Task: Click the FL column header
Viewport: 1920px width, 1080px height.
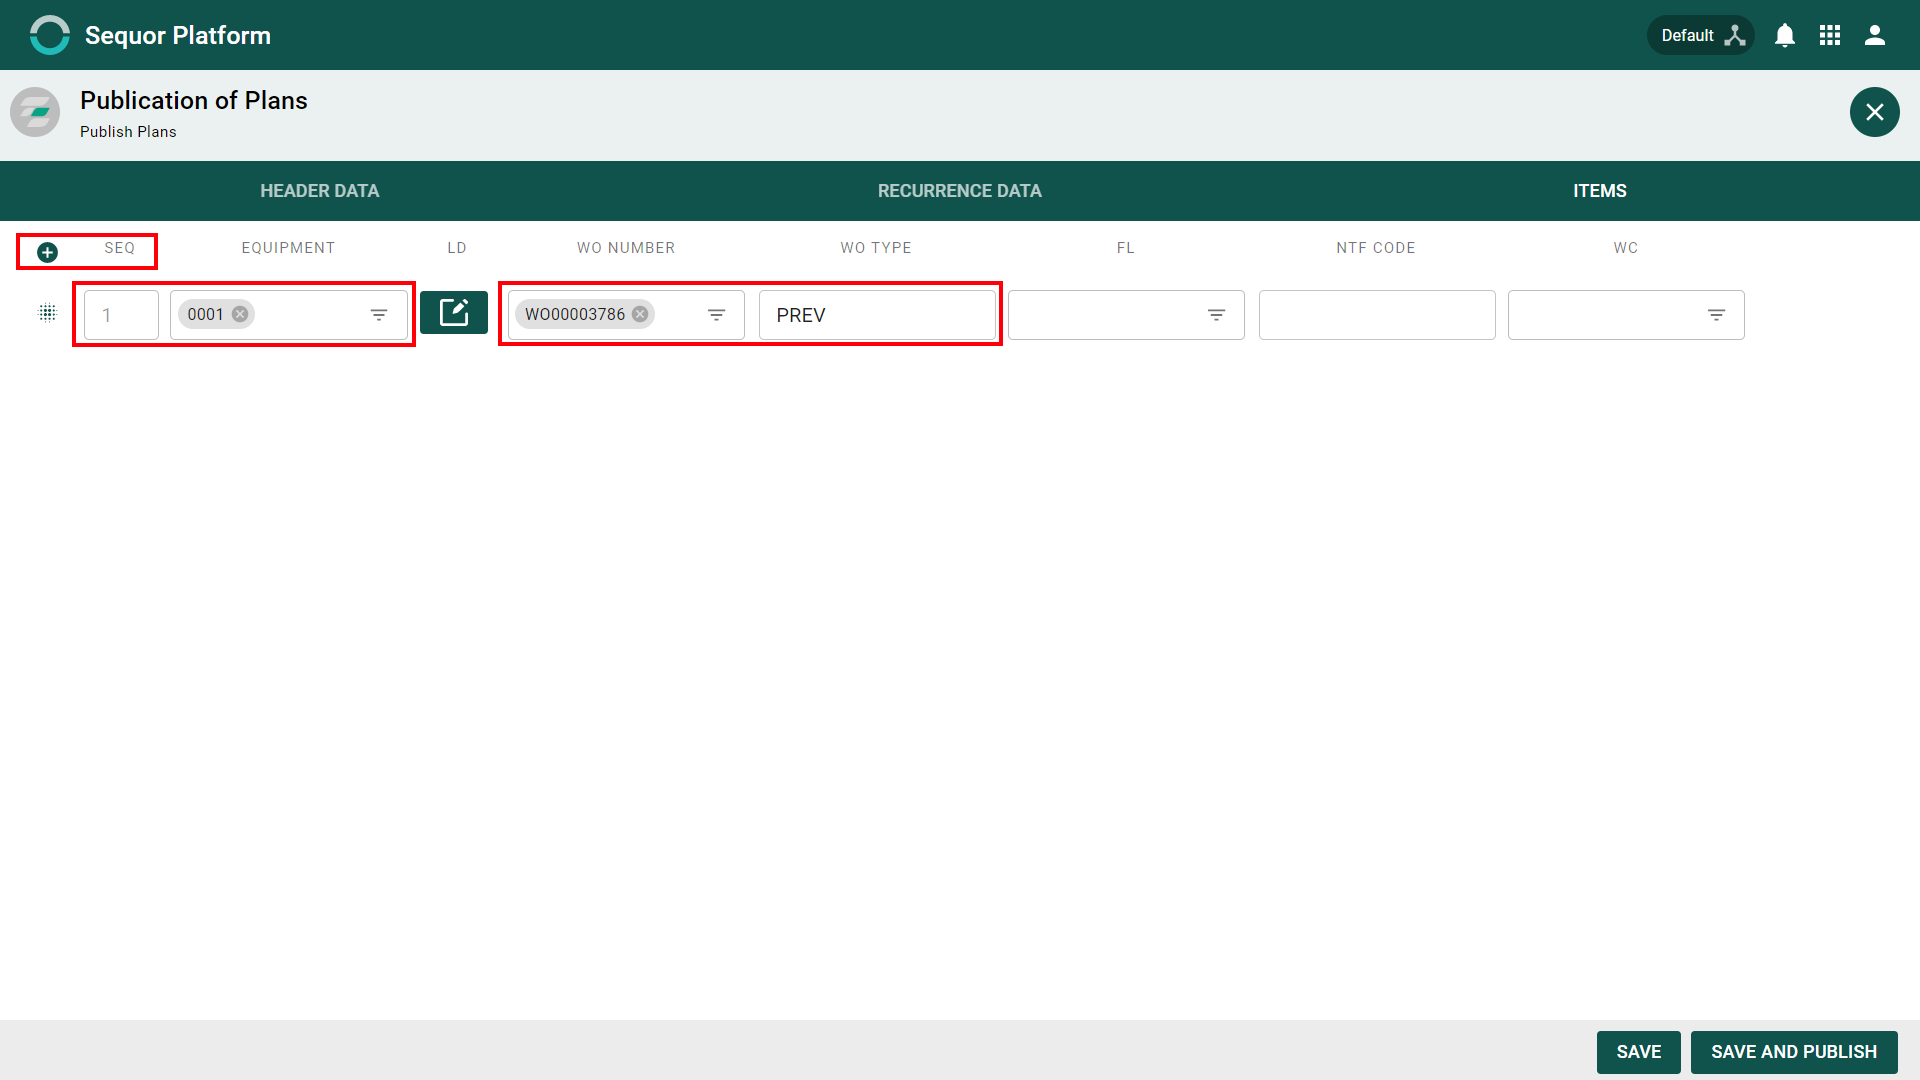Action: tap(1126, 248)
